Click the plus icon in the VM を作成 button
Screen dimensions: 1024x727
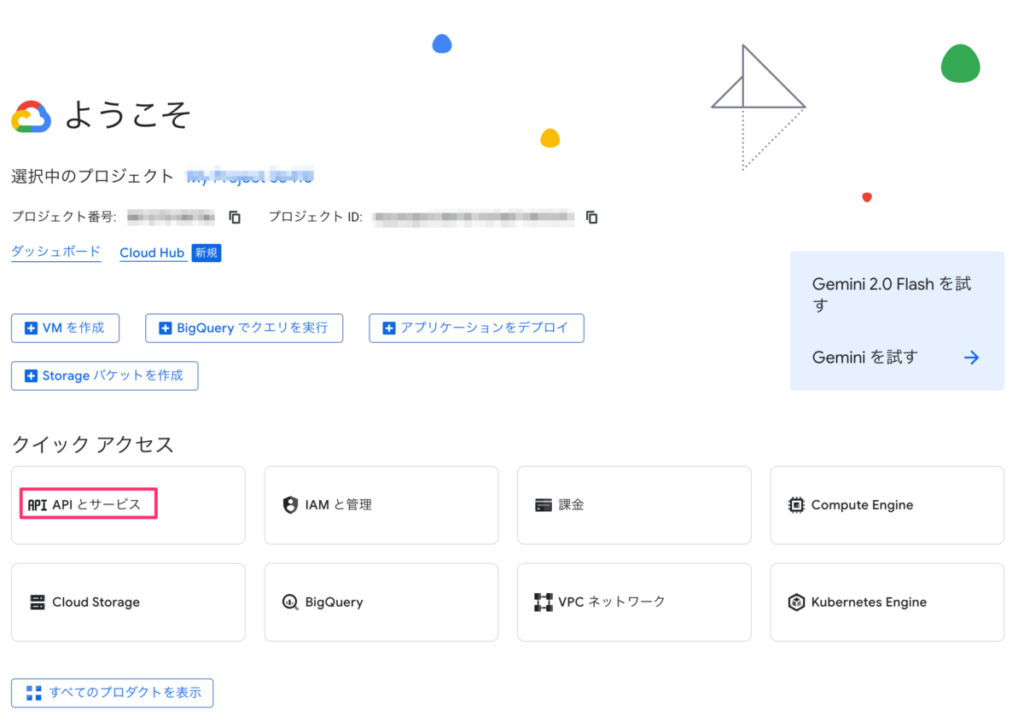click(x=31, y=328)
